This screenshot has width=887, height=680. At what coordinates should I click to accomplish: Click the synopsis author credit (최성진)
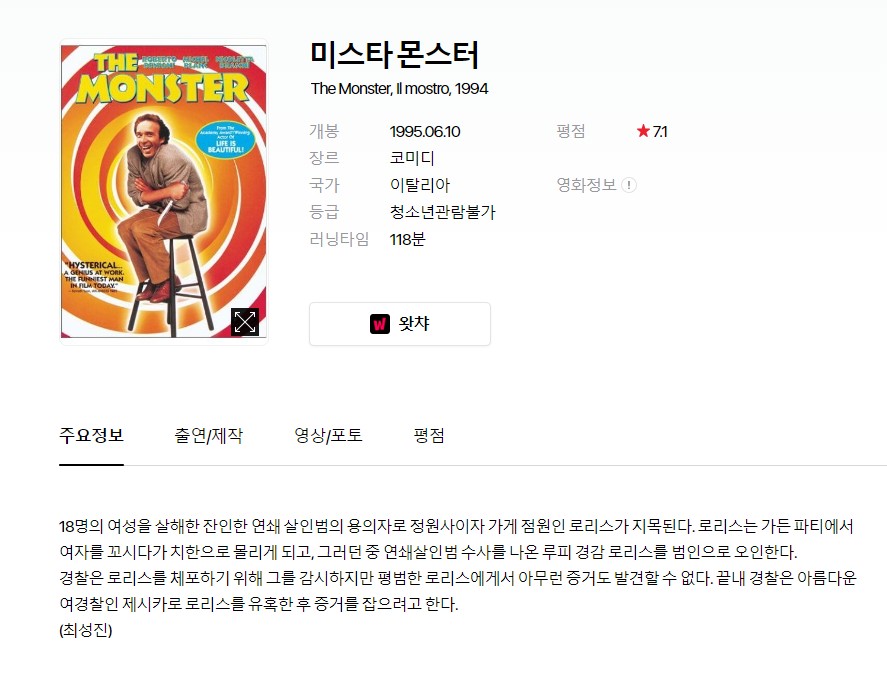tap(86, 630)
